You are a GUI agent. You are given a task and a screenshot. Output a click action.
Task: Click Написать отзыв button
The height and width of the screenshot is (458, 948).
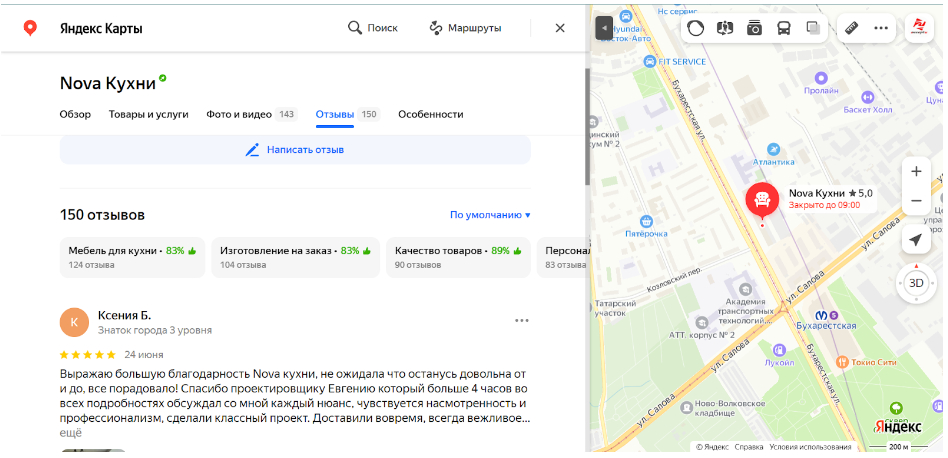pyautogui.click(x=295, y=150)
